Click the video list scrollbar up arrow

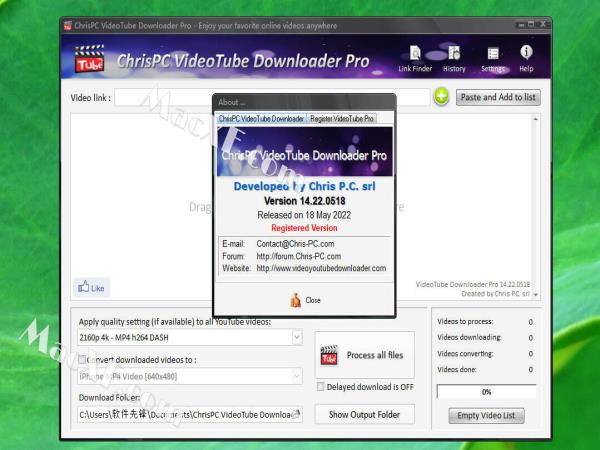536,119
